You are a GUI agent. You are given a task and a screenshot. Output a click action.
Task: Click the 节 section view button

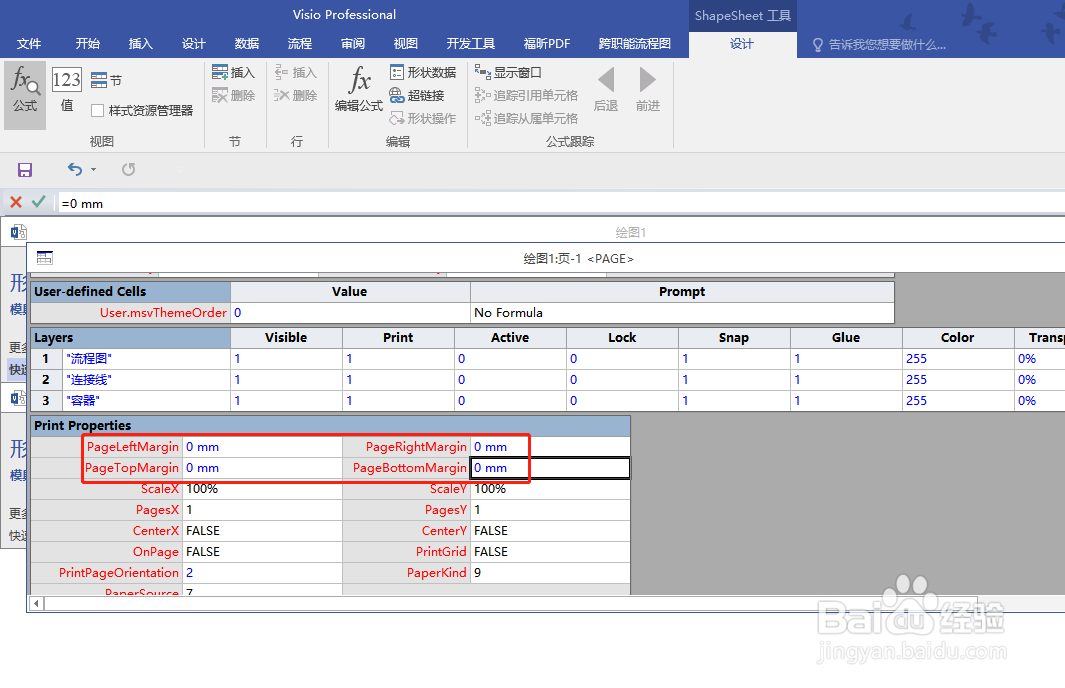pyautogui.click(x=107, y=80)
